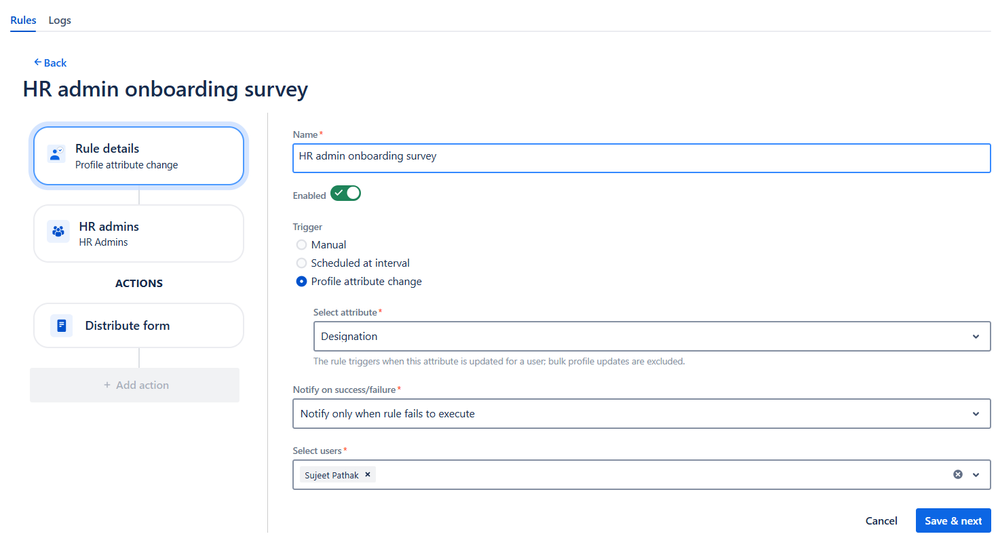Viewport: 998px width, 545px height.
Task: Click the back arrow icon
Action: [x=38, y=63]
